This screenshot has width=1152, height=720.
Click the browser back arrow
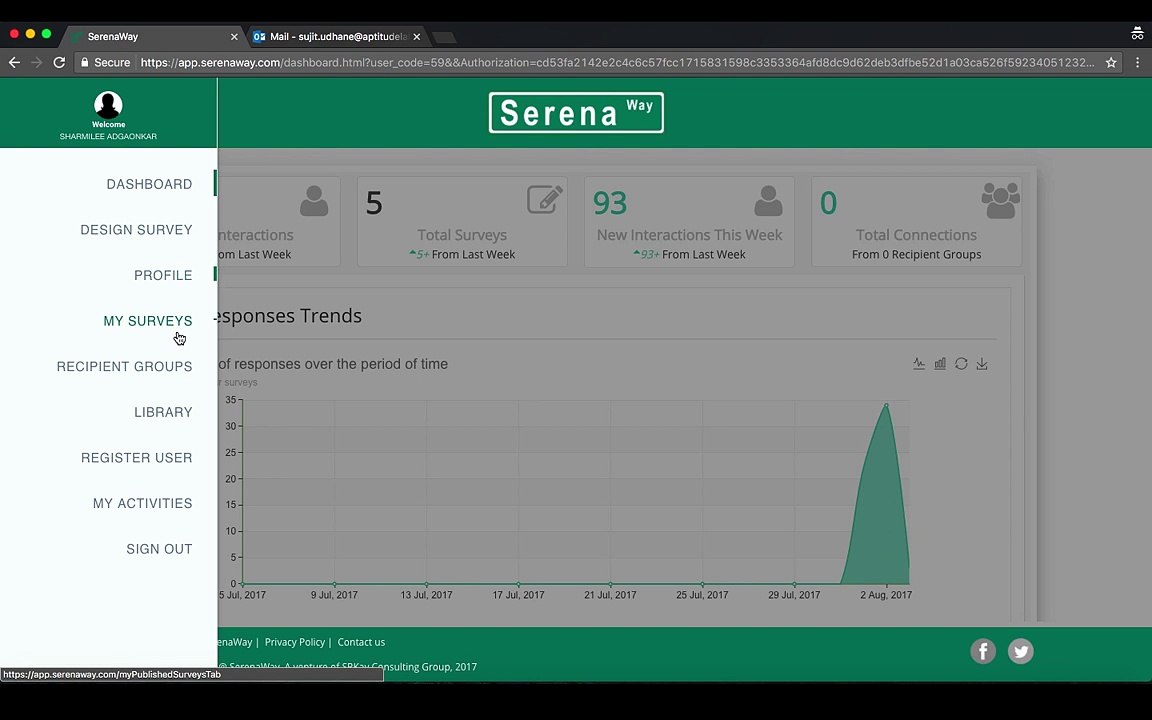pos(14,62)
